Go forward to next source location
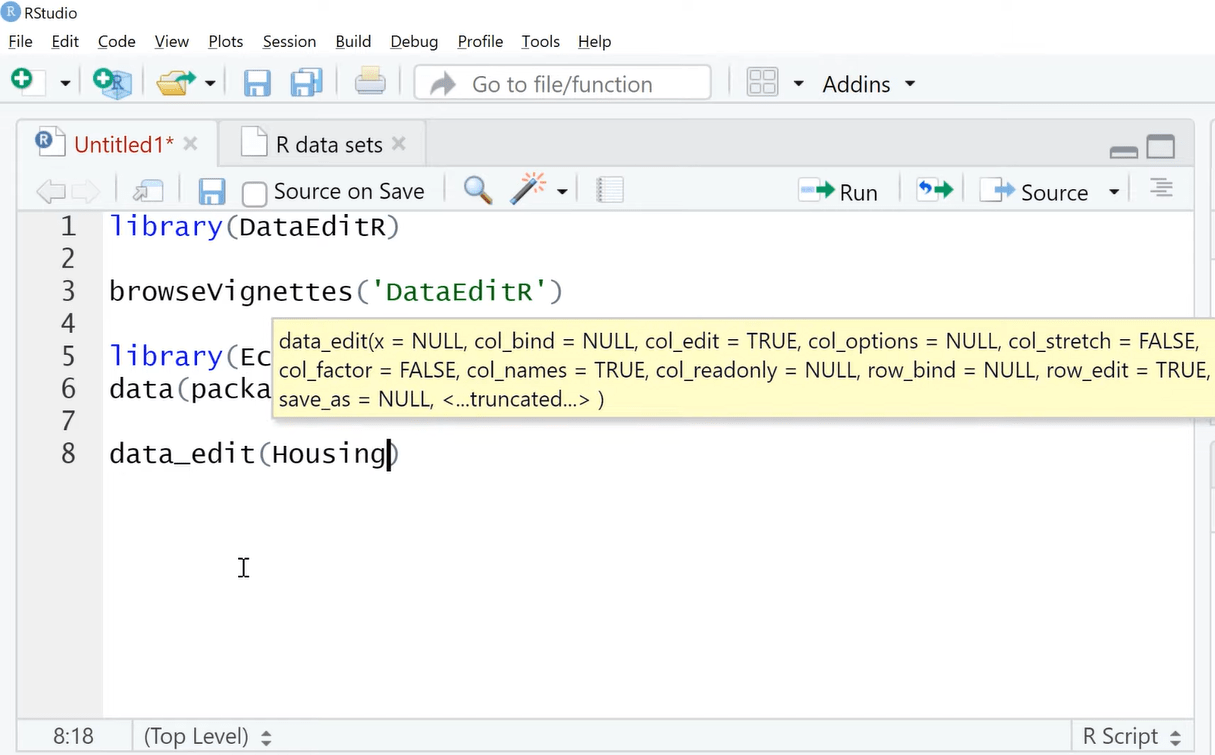Image resolution: width=1215 pixels, height=755 pixels. point(85,191)
